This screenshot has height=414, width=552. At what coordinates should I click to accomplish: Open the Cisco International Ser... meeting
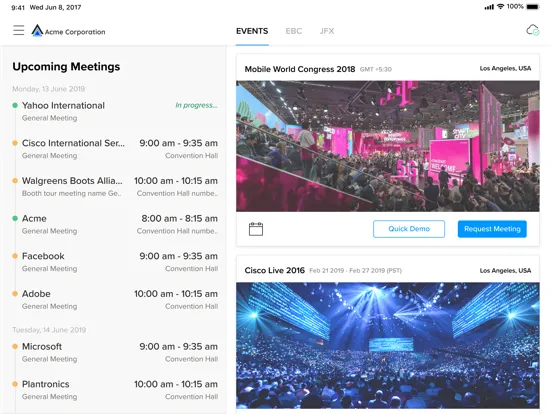coord(115,149)
